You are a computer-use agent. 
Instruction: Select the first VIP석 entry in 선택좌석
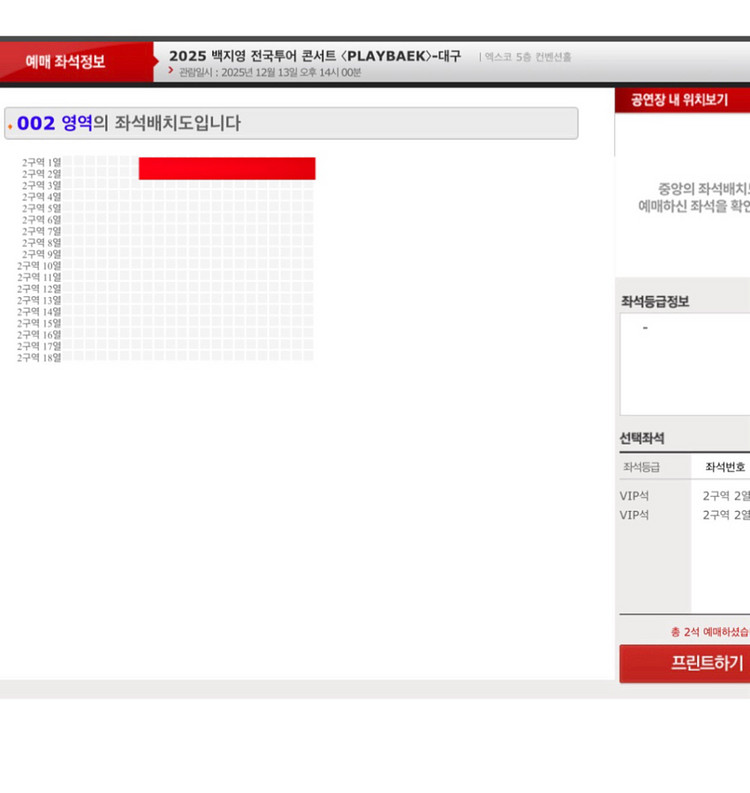[x=635, y=496]
